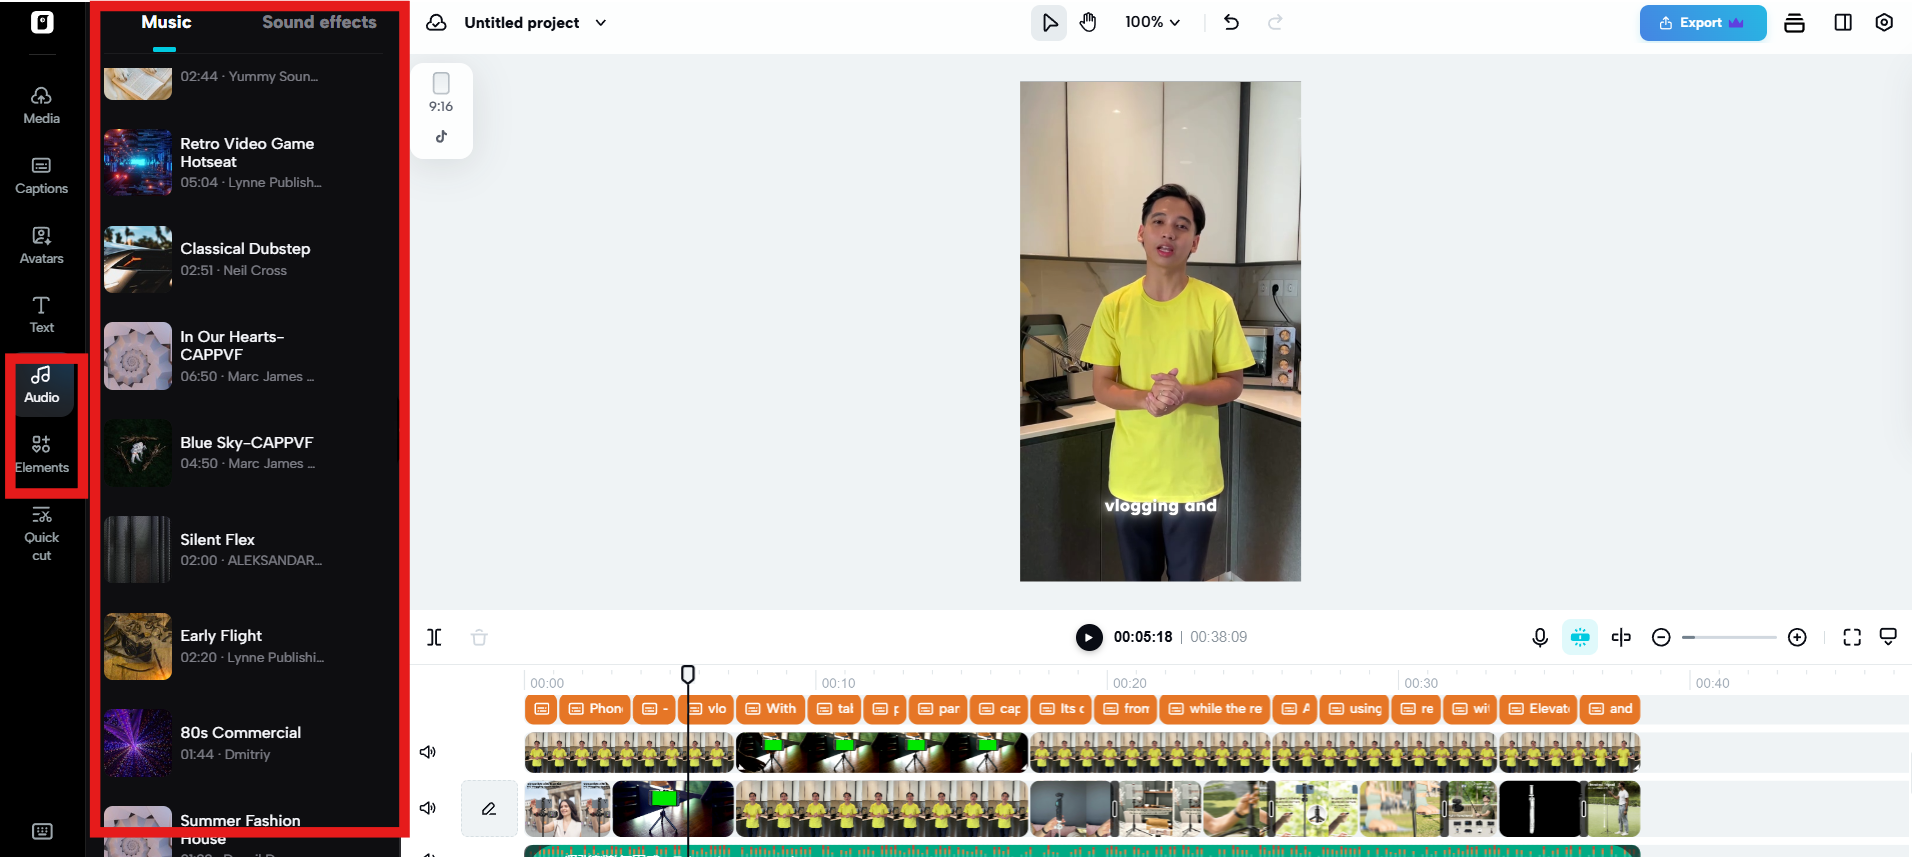Open the 9:16 aspect ratio selector

tap(441, 92)
